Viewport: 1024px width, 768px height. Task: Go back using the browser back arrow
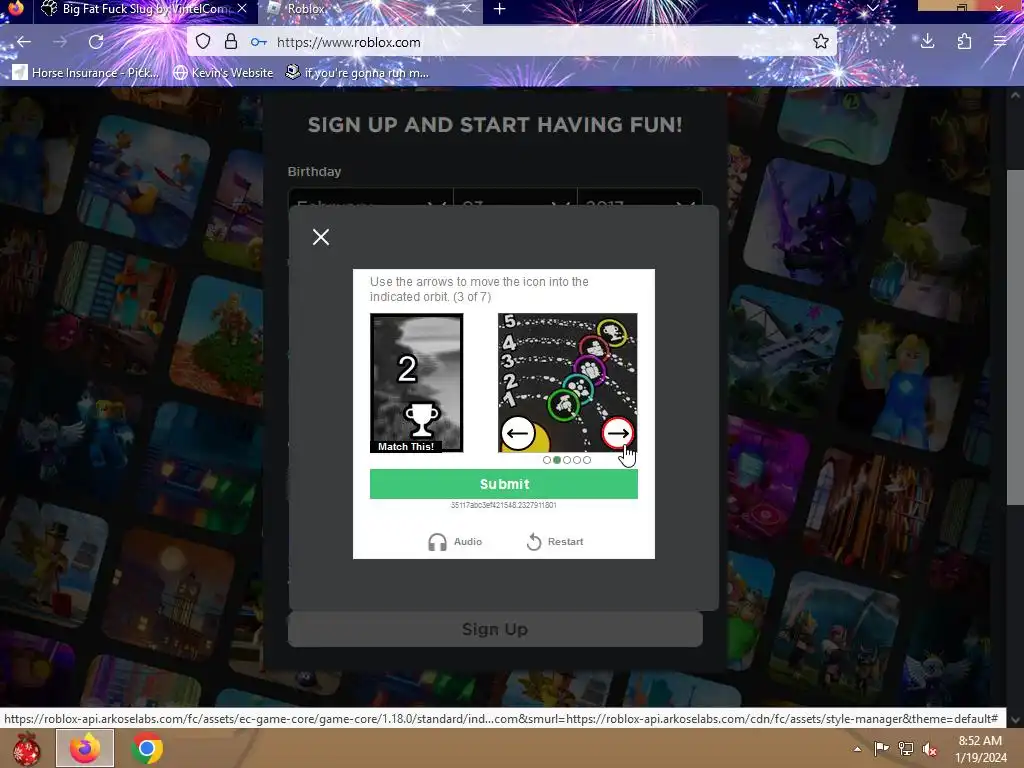24,42
